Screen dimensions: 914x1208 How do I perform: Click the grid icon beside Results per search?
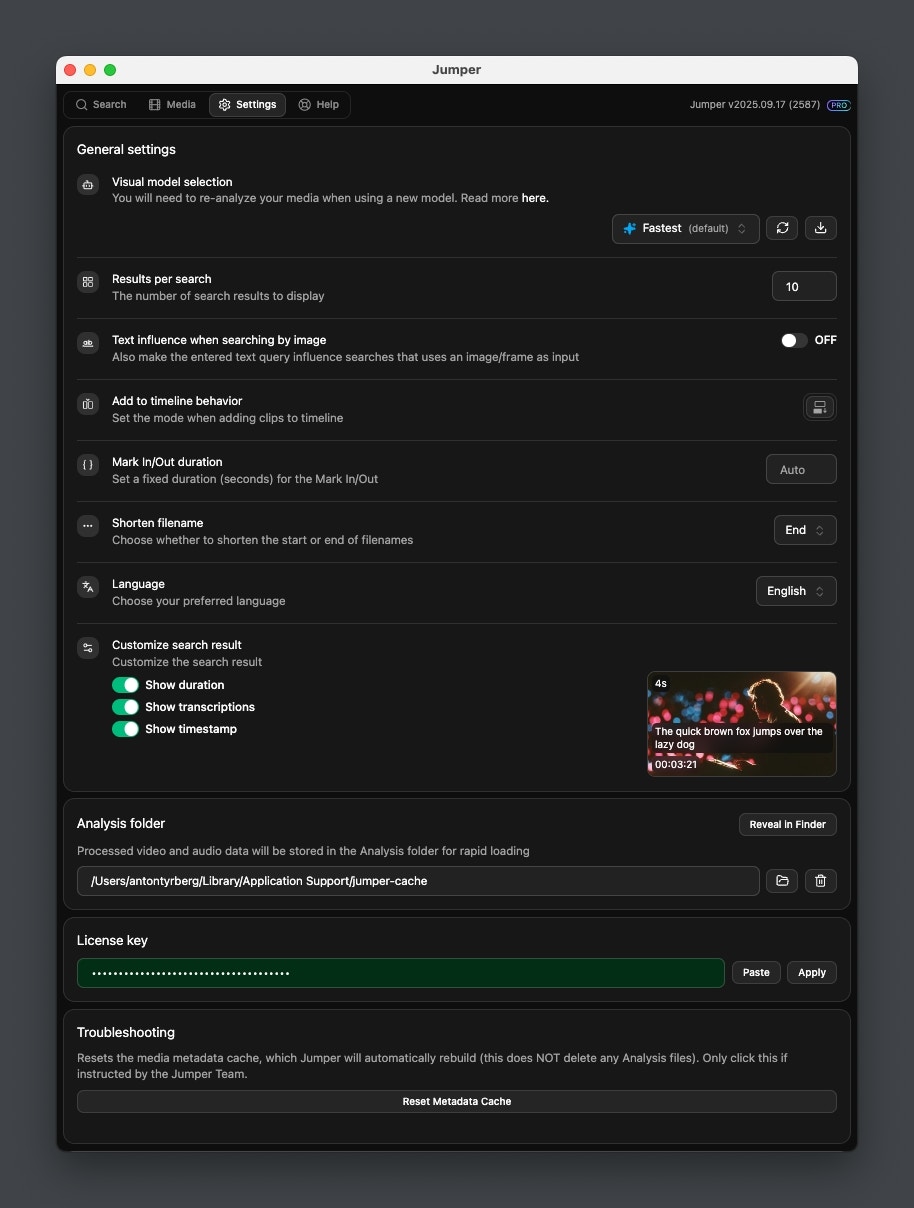(88, 282)
